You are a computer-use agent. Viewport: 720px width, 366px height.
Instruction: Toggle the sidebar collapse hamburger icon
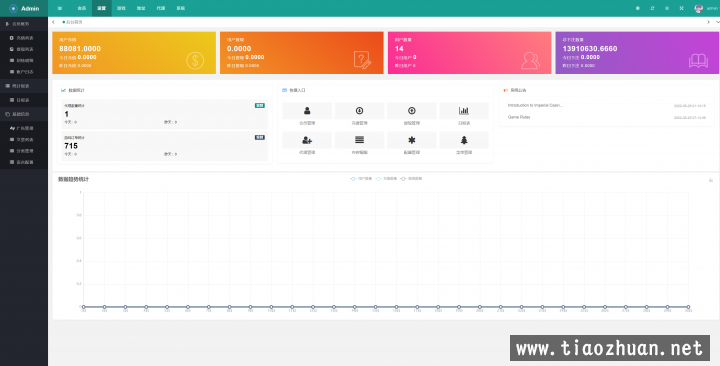point(60,8)
